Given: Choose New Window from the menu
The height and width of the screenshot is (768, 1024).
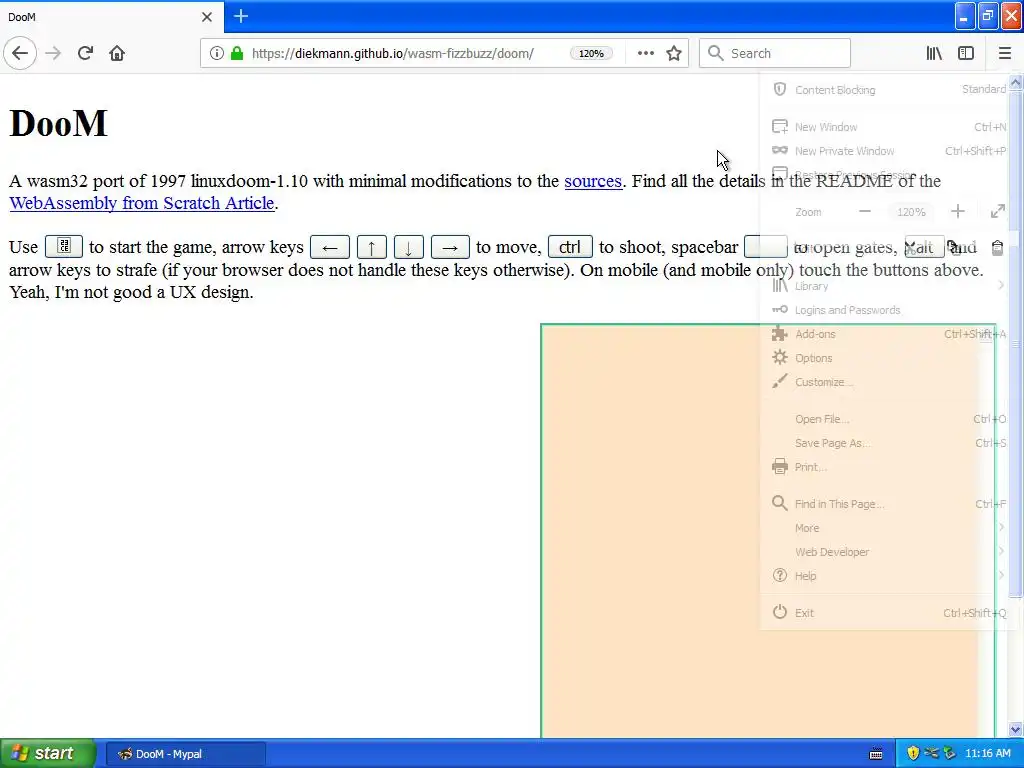Looking at the screenshot, I should pyautogui.click(x=889, y=127).
